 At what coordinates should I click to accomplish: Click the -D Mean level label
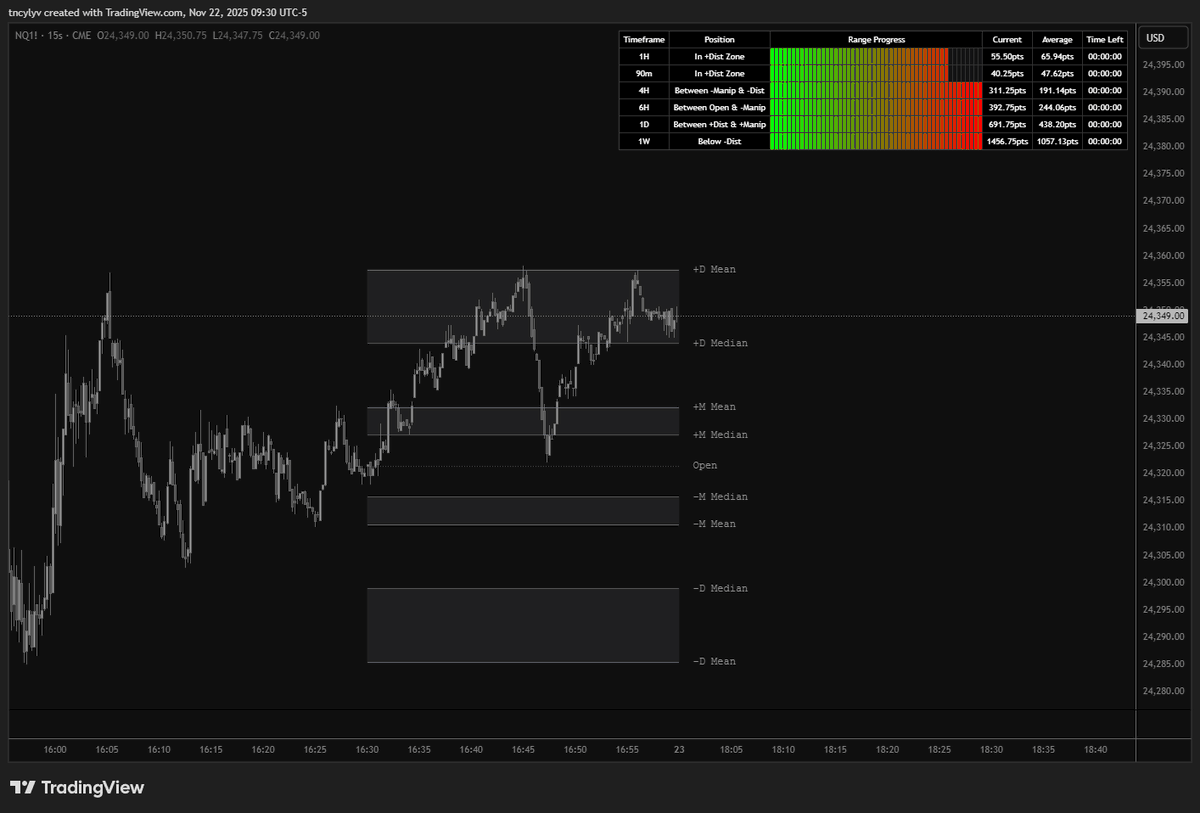[x=714, y=662]
